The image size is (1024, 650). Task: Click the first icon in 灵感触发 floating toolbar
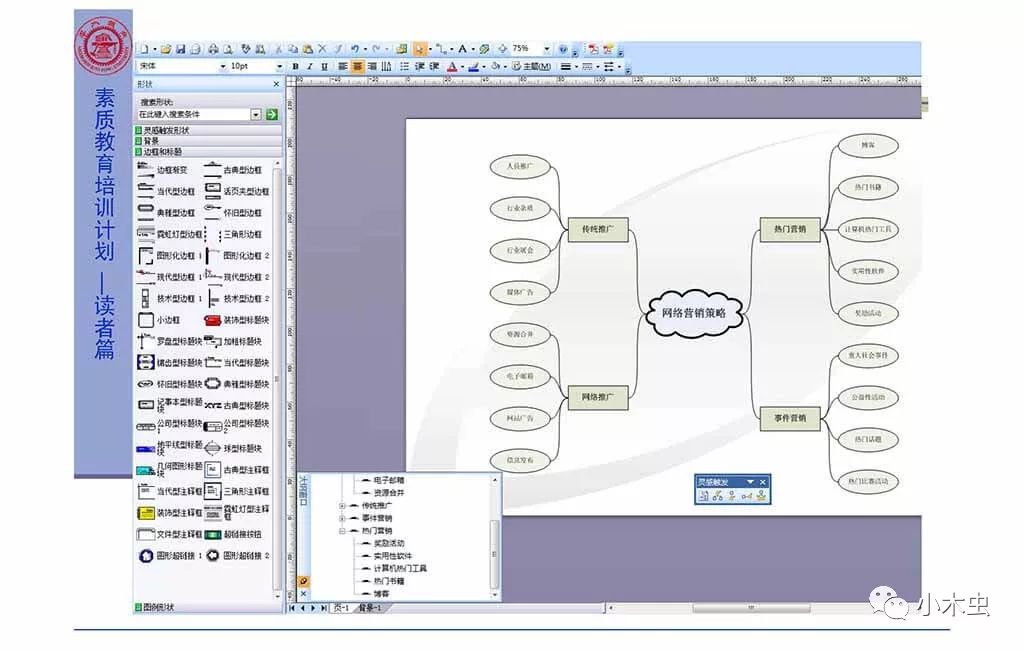(703, 496)
